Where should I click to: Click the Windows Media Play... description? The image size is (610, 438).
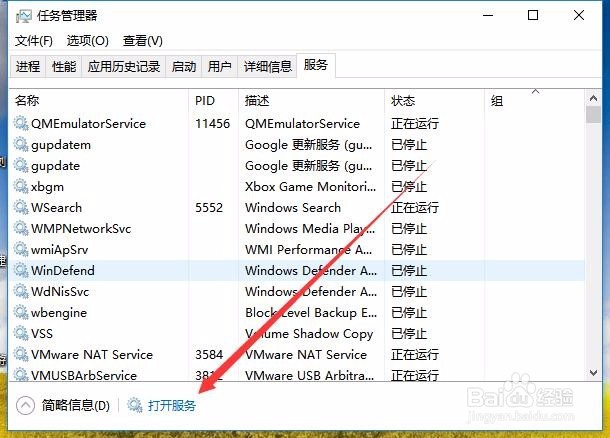(310, 228)
